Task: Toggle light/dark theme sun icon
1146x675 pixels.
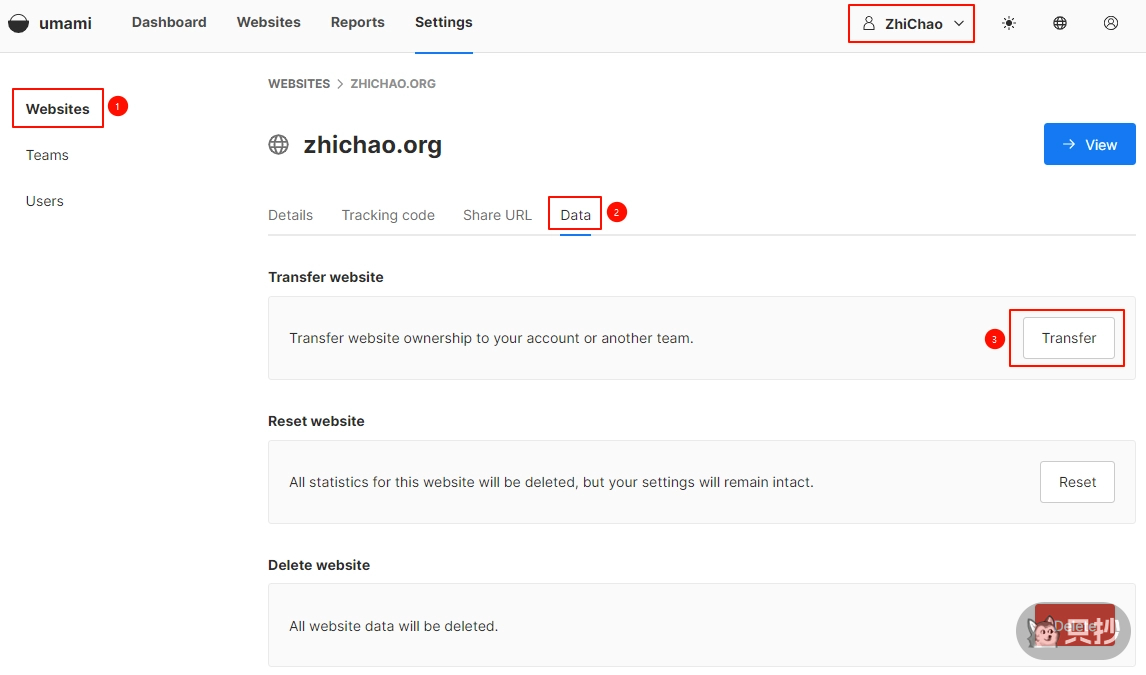Action: coord(1009,23)
